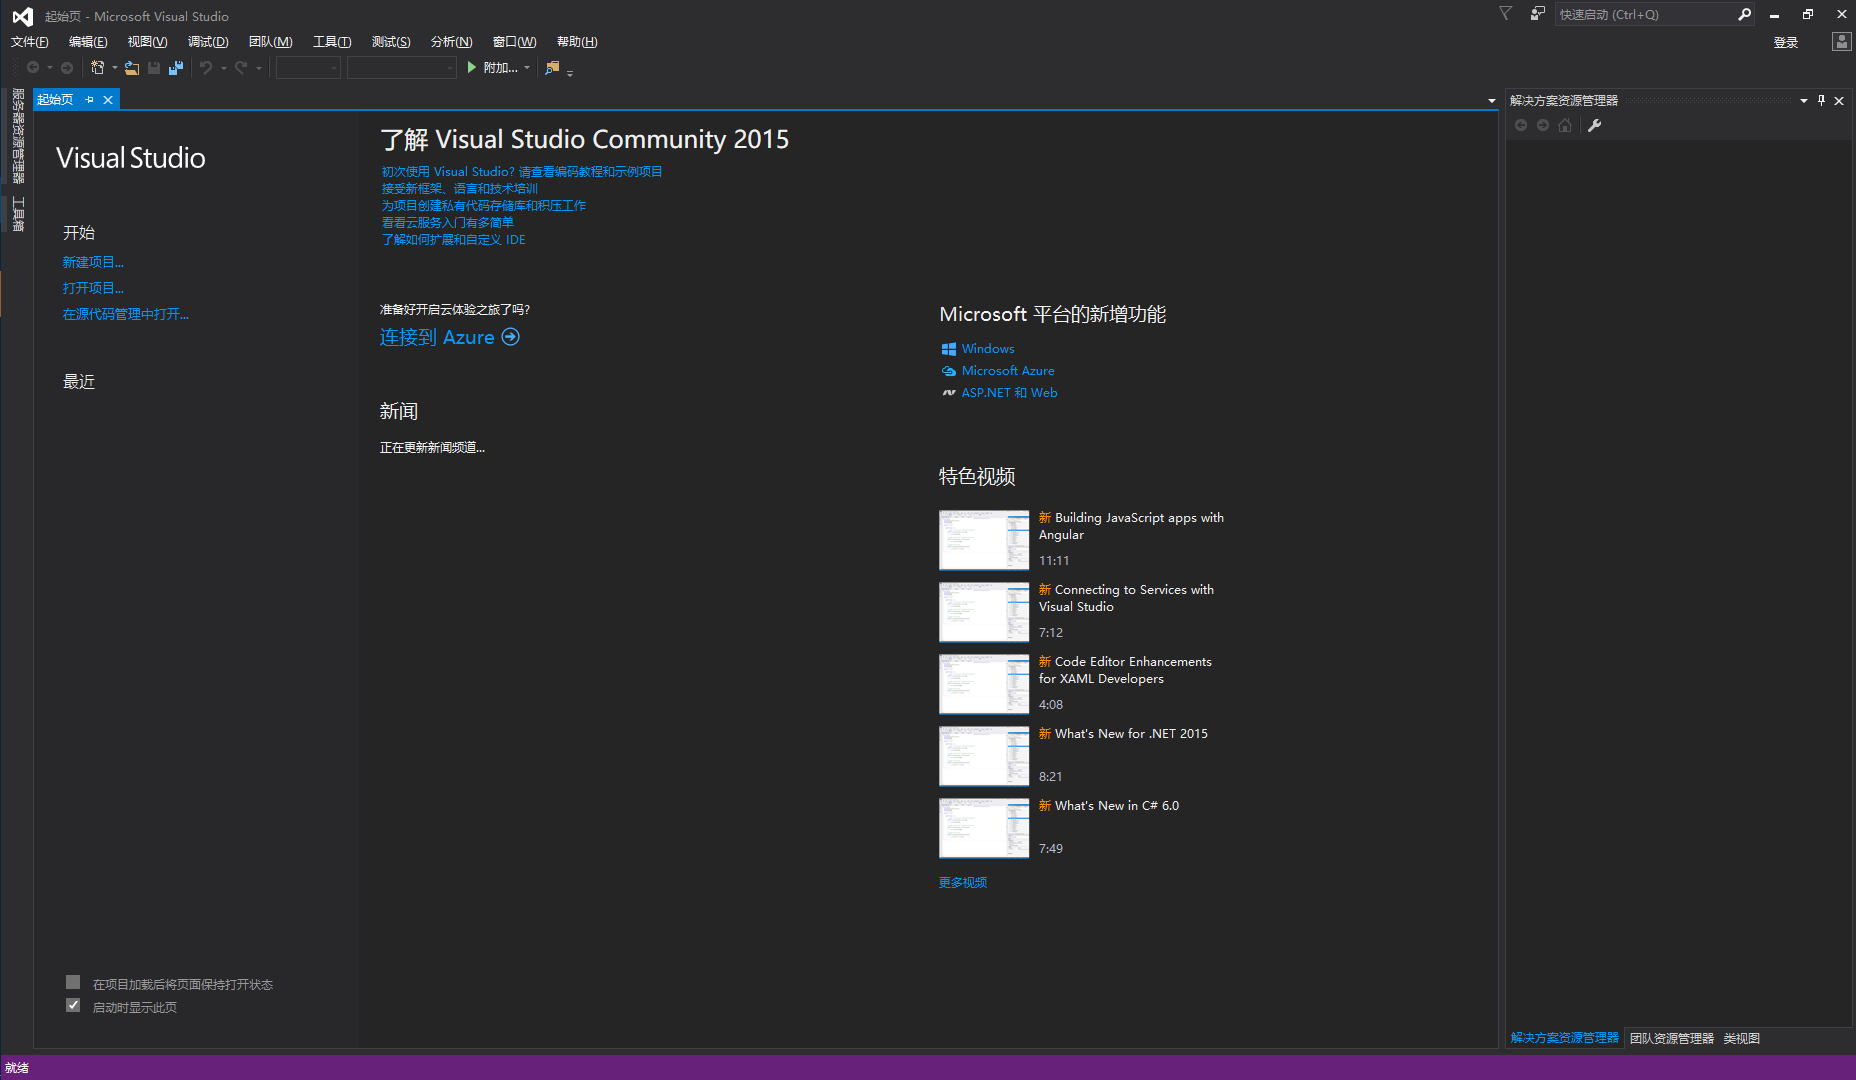This screenshot has width=1856, height=1080.
Task: Open the Solution Platforms combo box
Action: click(402, 68)
